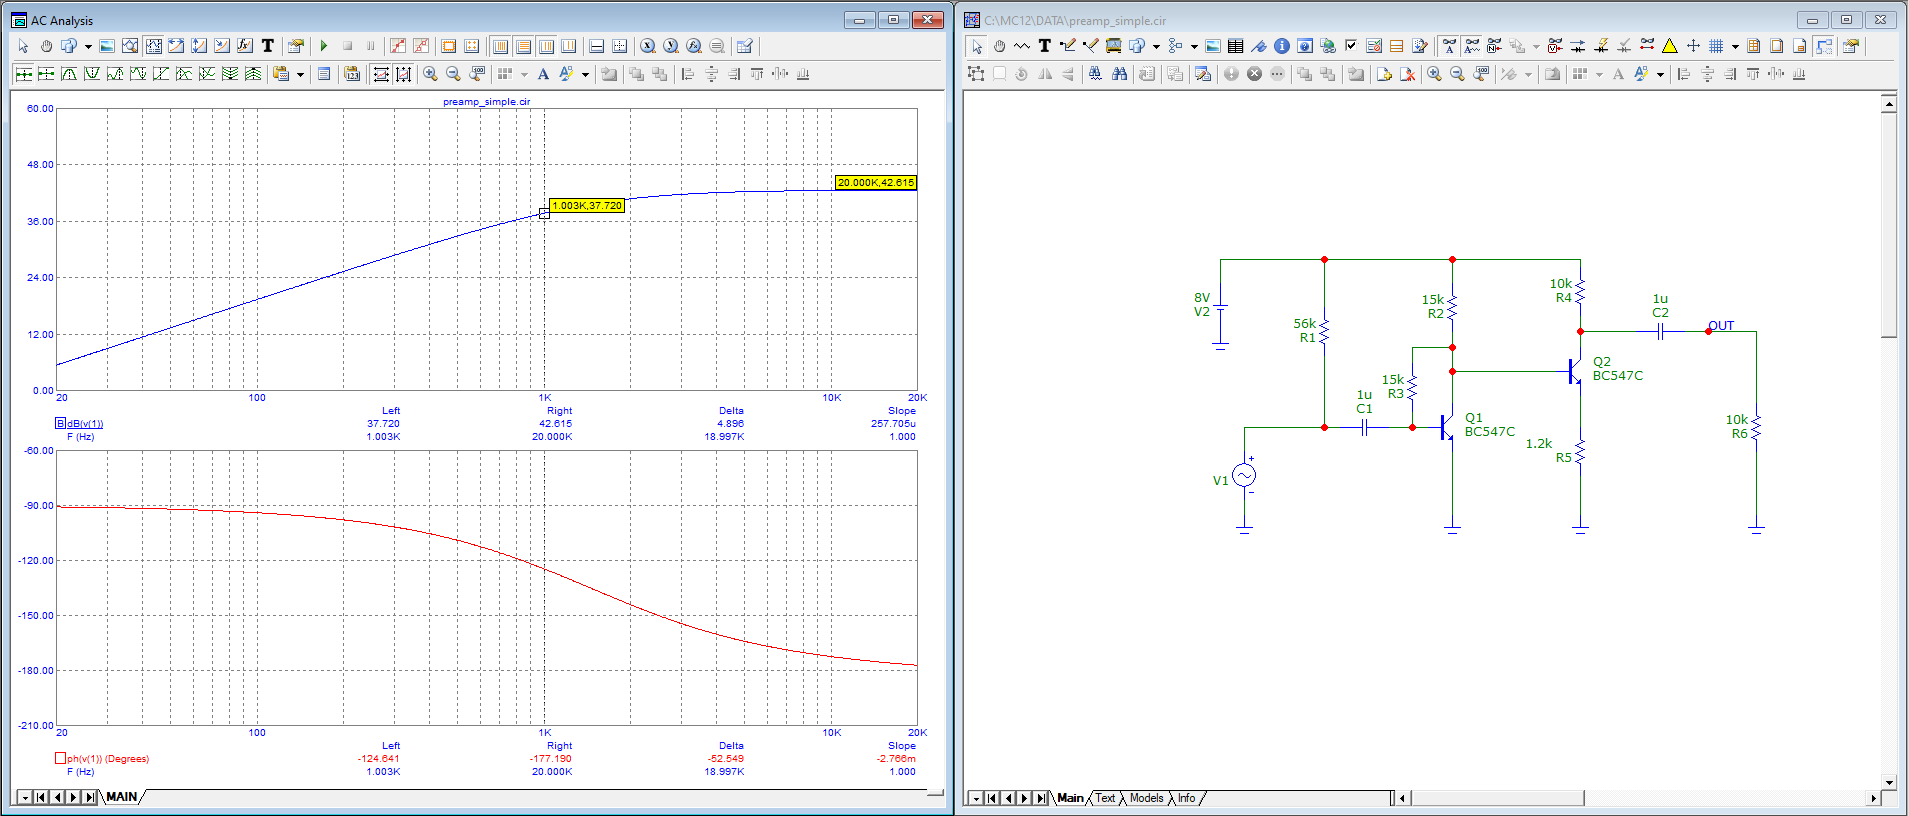This screenshot has width=1909, height=816.
Task: Click the 20.000K,42.615 cursor label
Action: pyautogui.click(x=875, y=183)
